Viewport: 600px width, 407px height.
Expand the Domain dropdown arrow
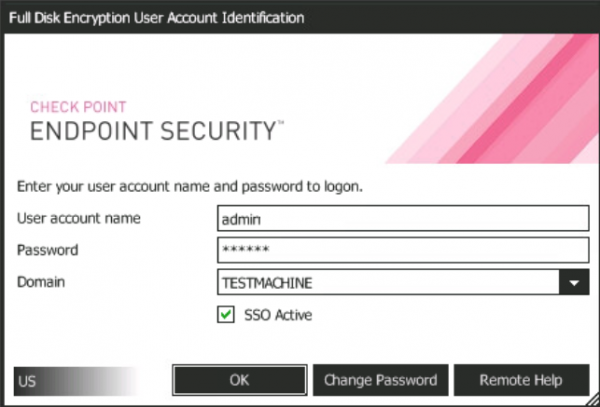click(x=573, y=283)
